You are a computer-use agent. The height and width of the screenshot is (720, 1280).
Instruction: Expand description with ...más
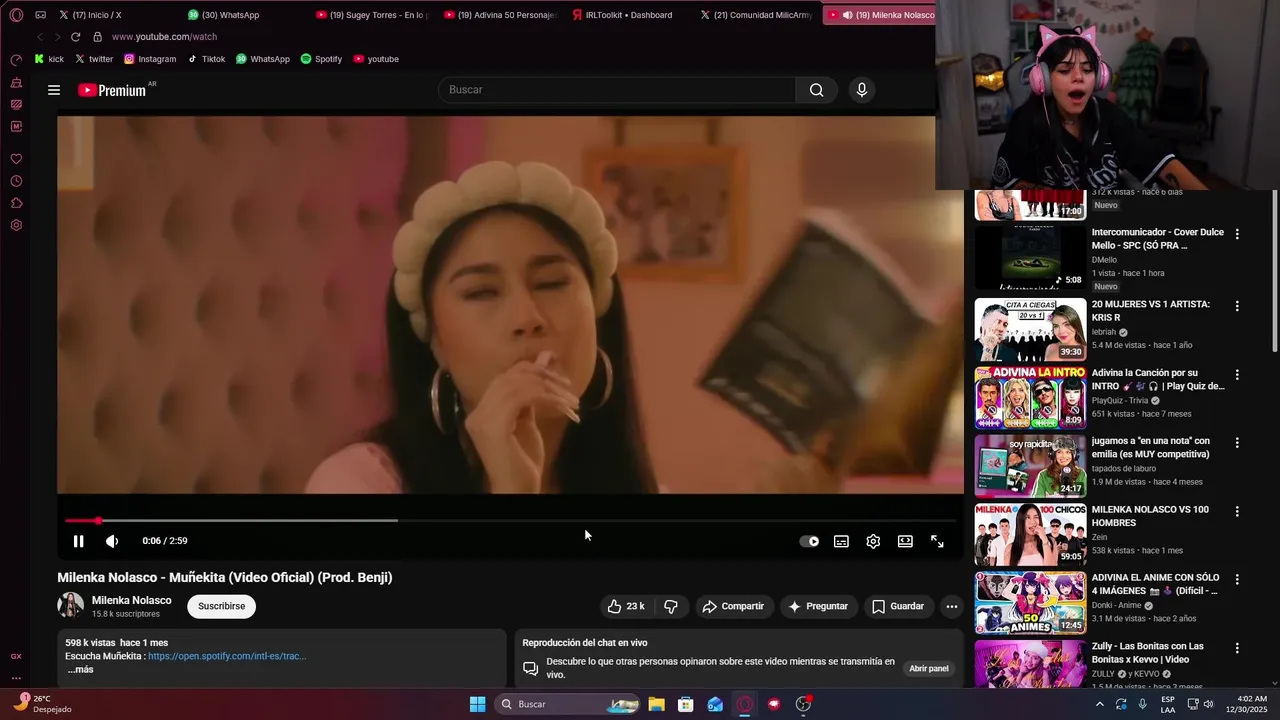(80, 669)
